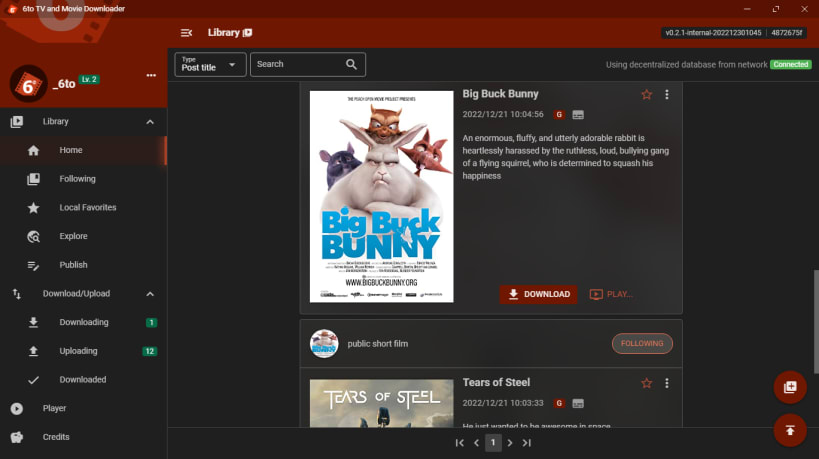
Task: Click the add-to-library floating button
Action: (x=790, y=387)
